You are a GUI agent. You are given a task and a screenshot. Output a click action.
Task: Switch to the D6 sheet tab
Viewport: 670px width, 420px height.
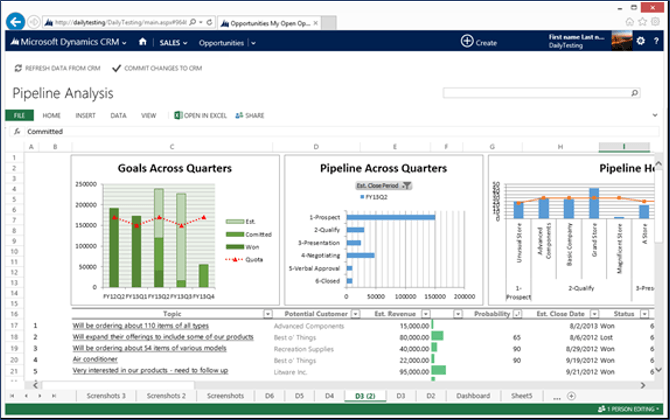(x=269, y=396)
